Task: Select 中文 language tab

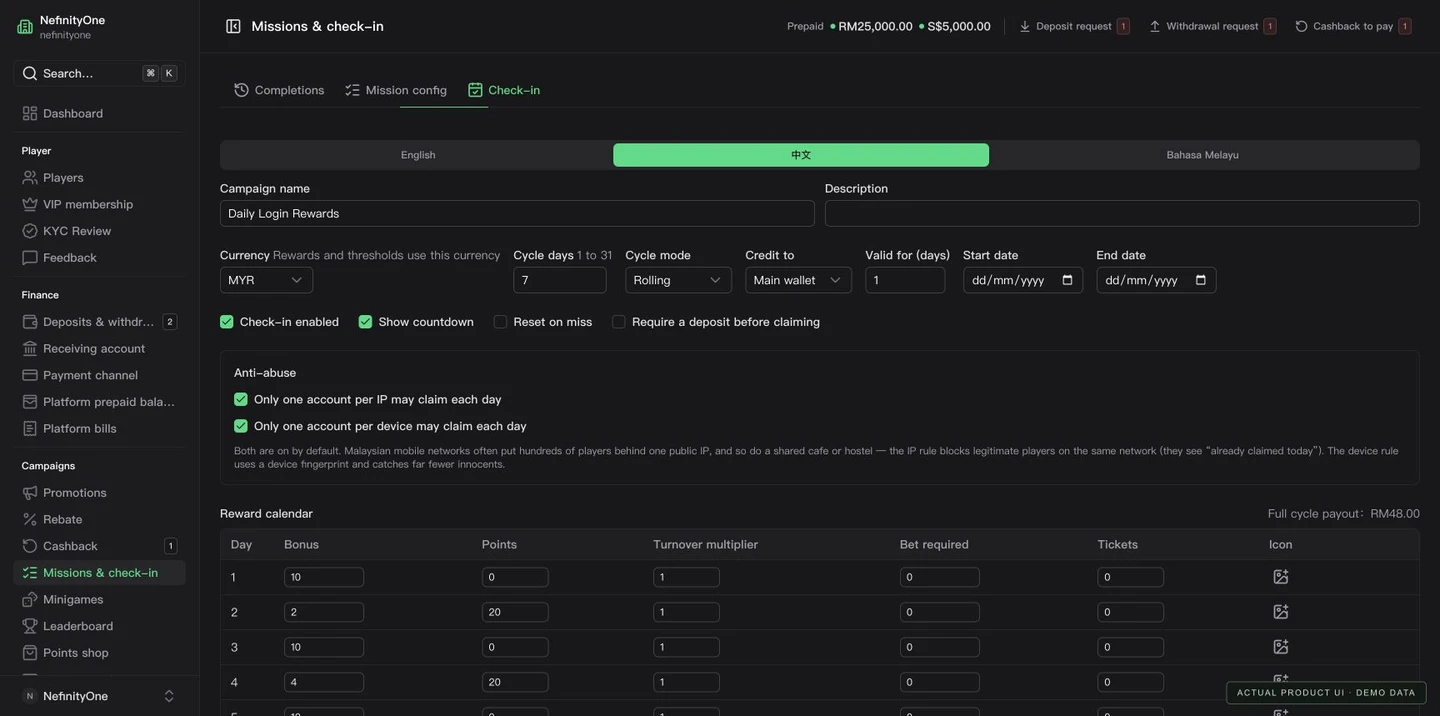Action: pos(801,155)
